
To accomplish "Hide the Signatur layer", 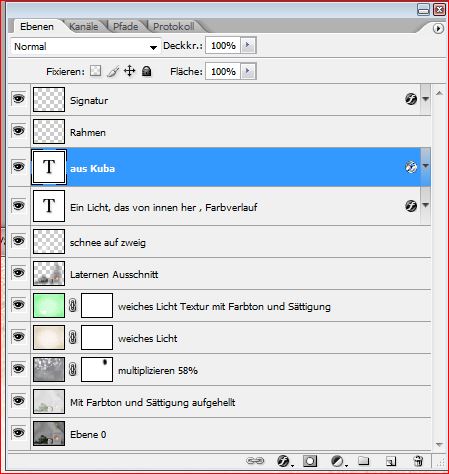I will point(19,99).
